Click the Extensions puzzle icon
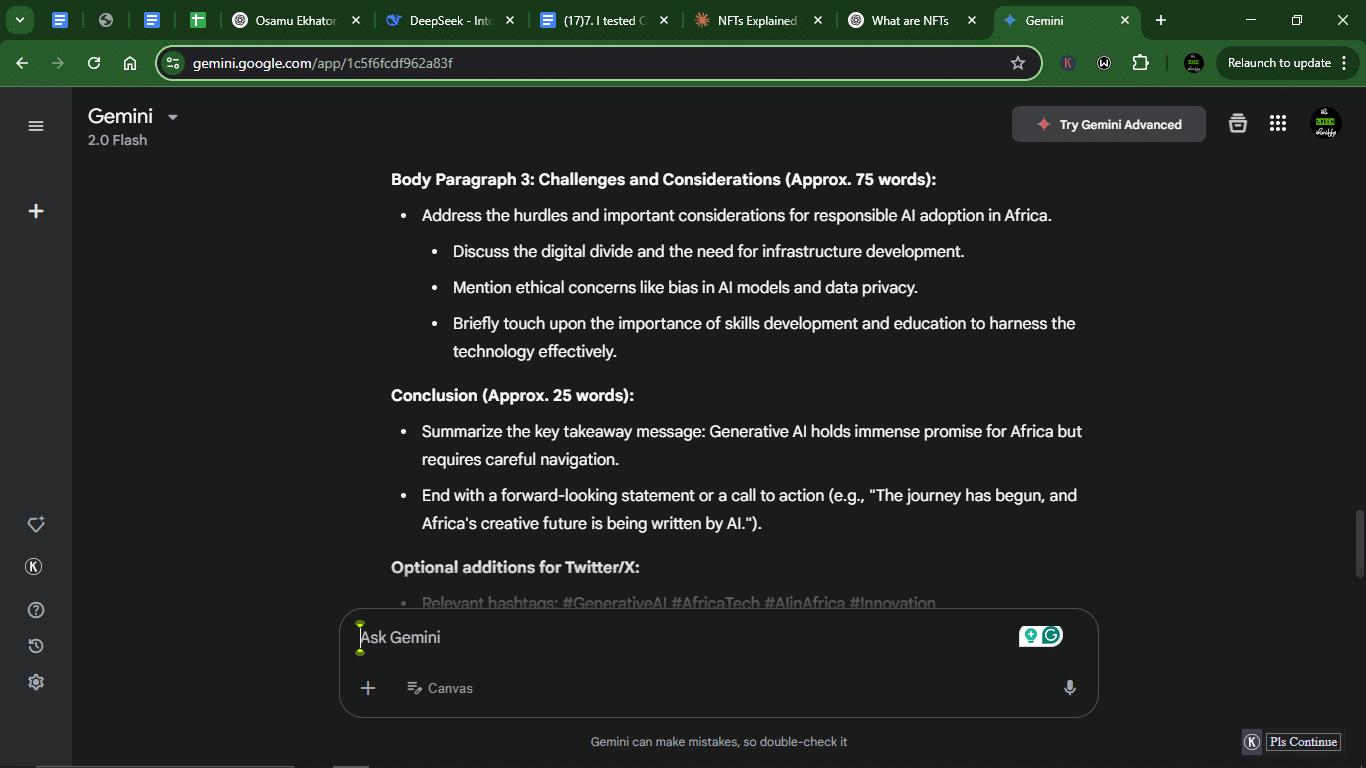 coord(1140,63)
